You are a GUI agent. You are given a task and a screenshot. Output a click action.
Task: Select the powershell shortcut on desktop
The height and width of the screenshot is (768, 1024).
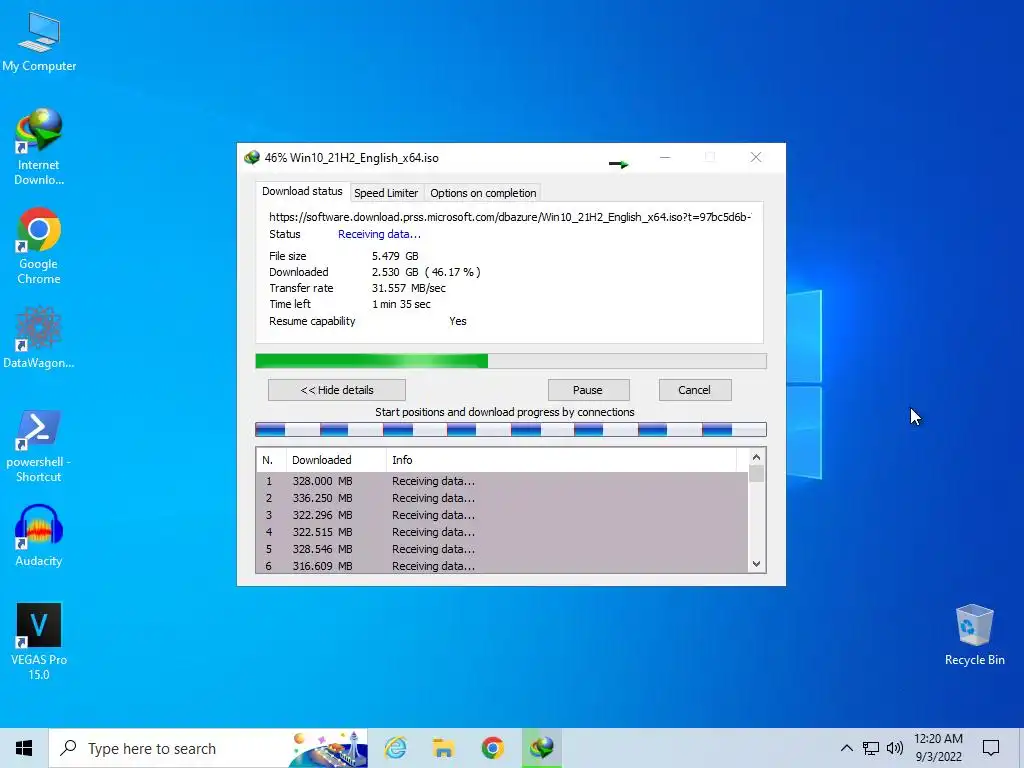pos(39,446)
